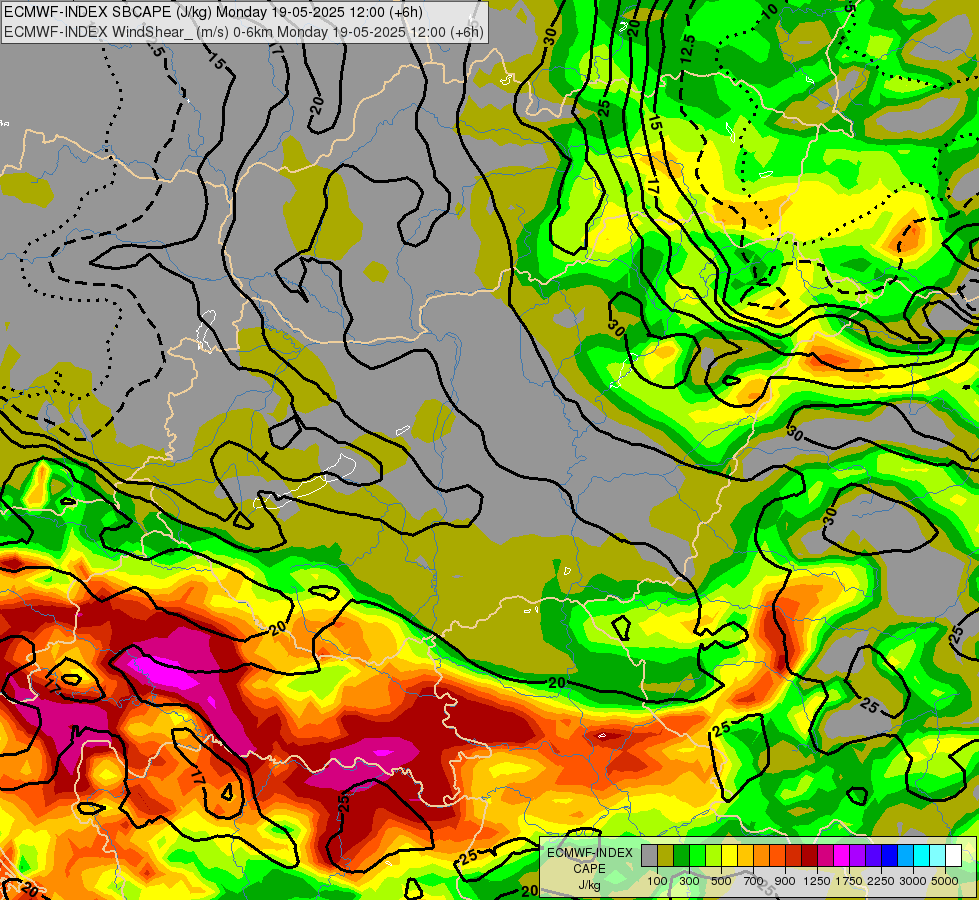This screenshot has width=979, height=900.
Task: Click the legend value label 300
Action: [689, 881]
